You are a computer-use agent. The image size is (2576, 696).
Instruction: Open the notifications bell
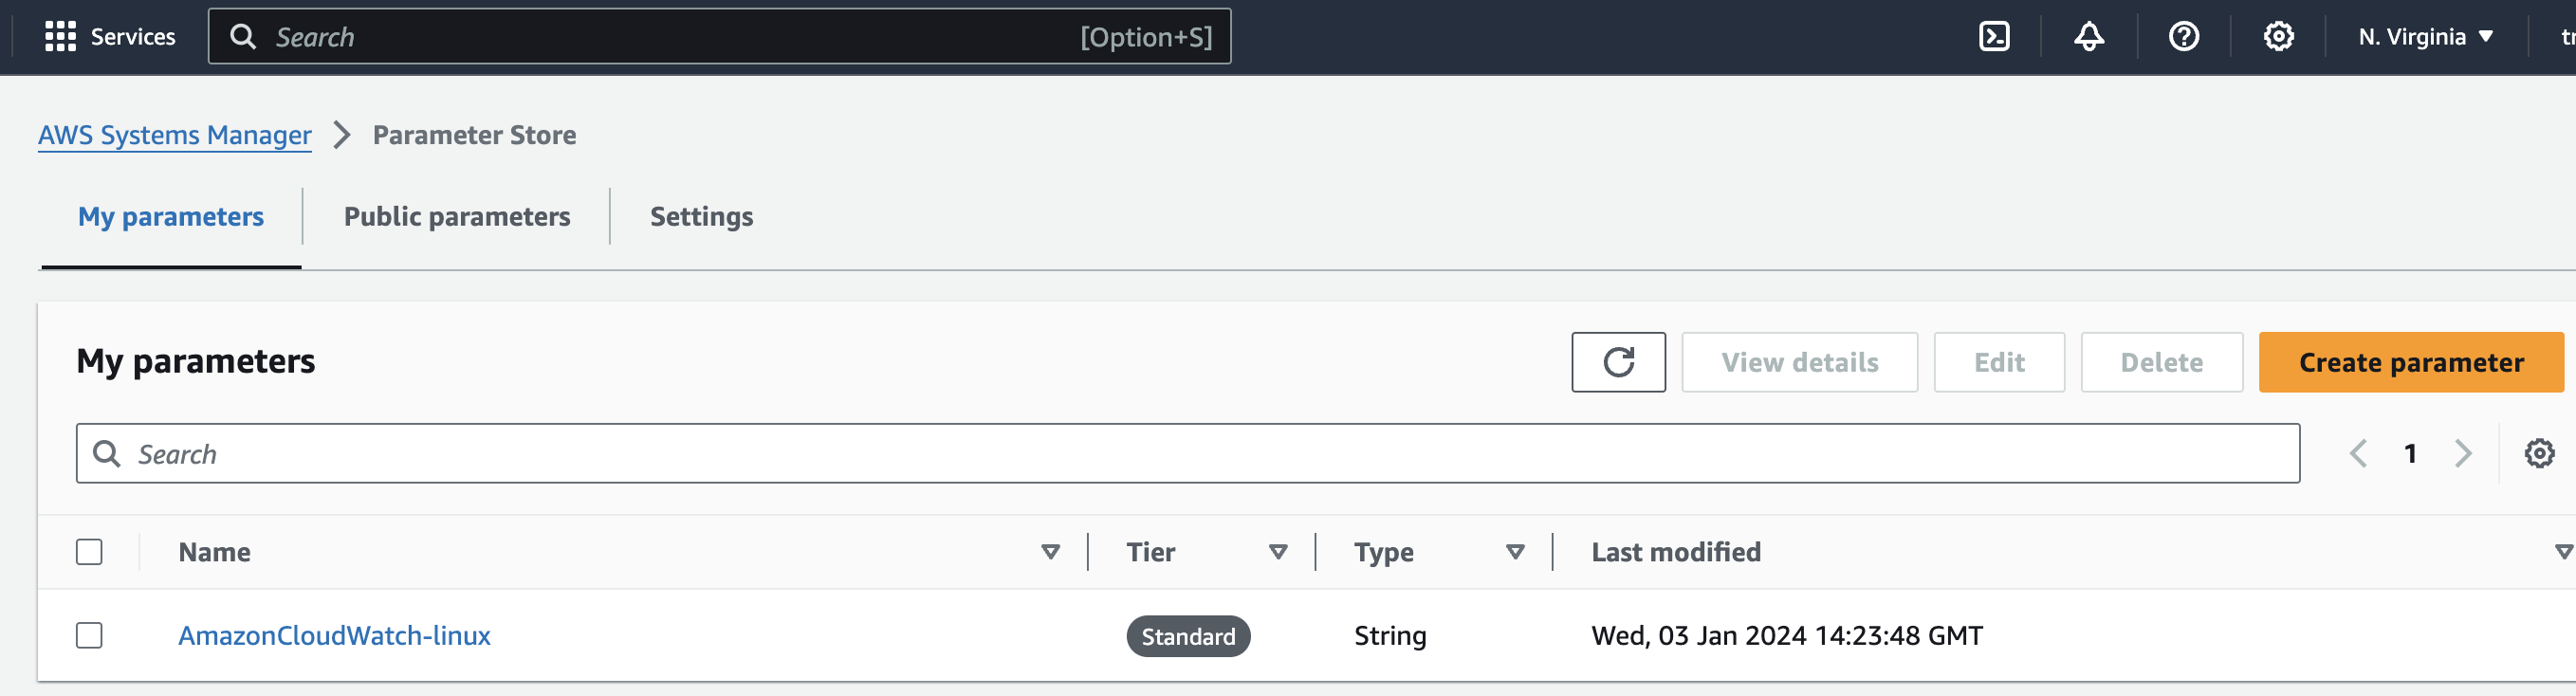point(2088,37)
